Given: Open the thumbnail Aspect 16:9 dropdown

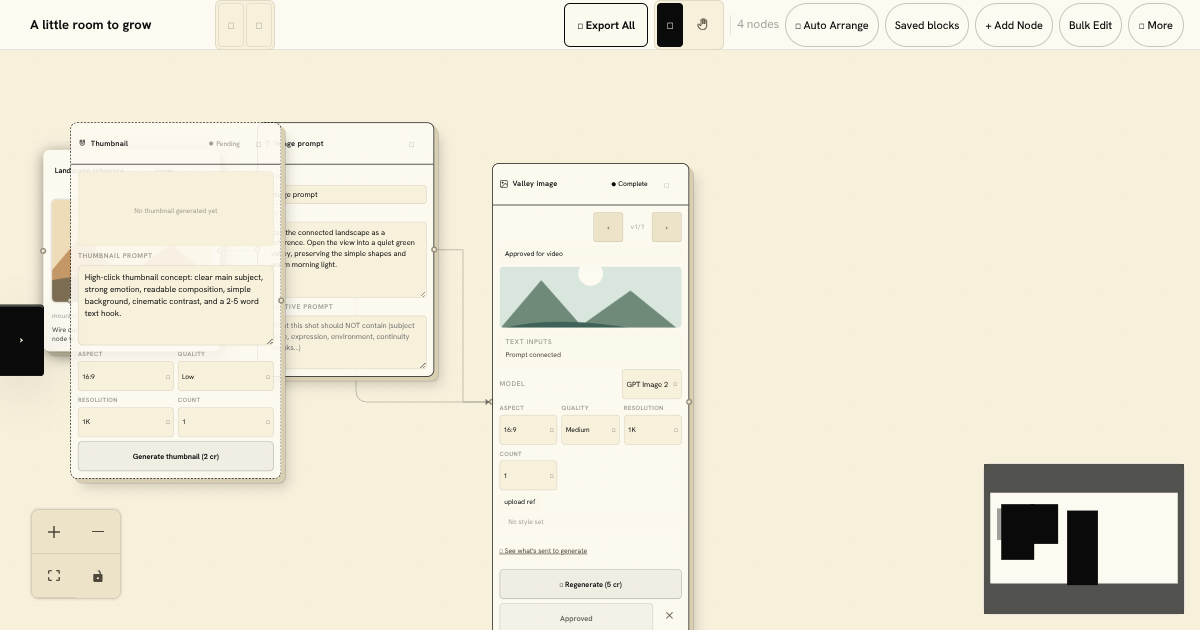Looking at the screenshot, I should coord(126,376).
